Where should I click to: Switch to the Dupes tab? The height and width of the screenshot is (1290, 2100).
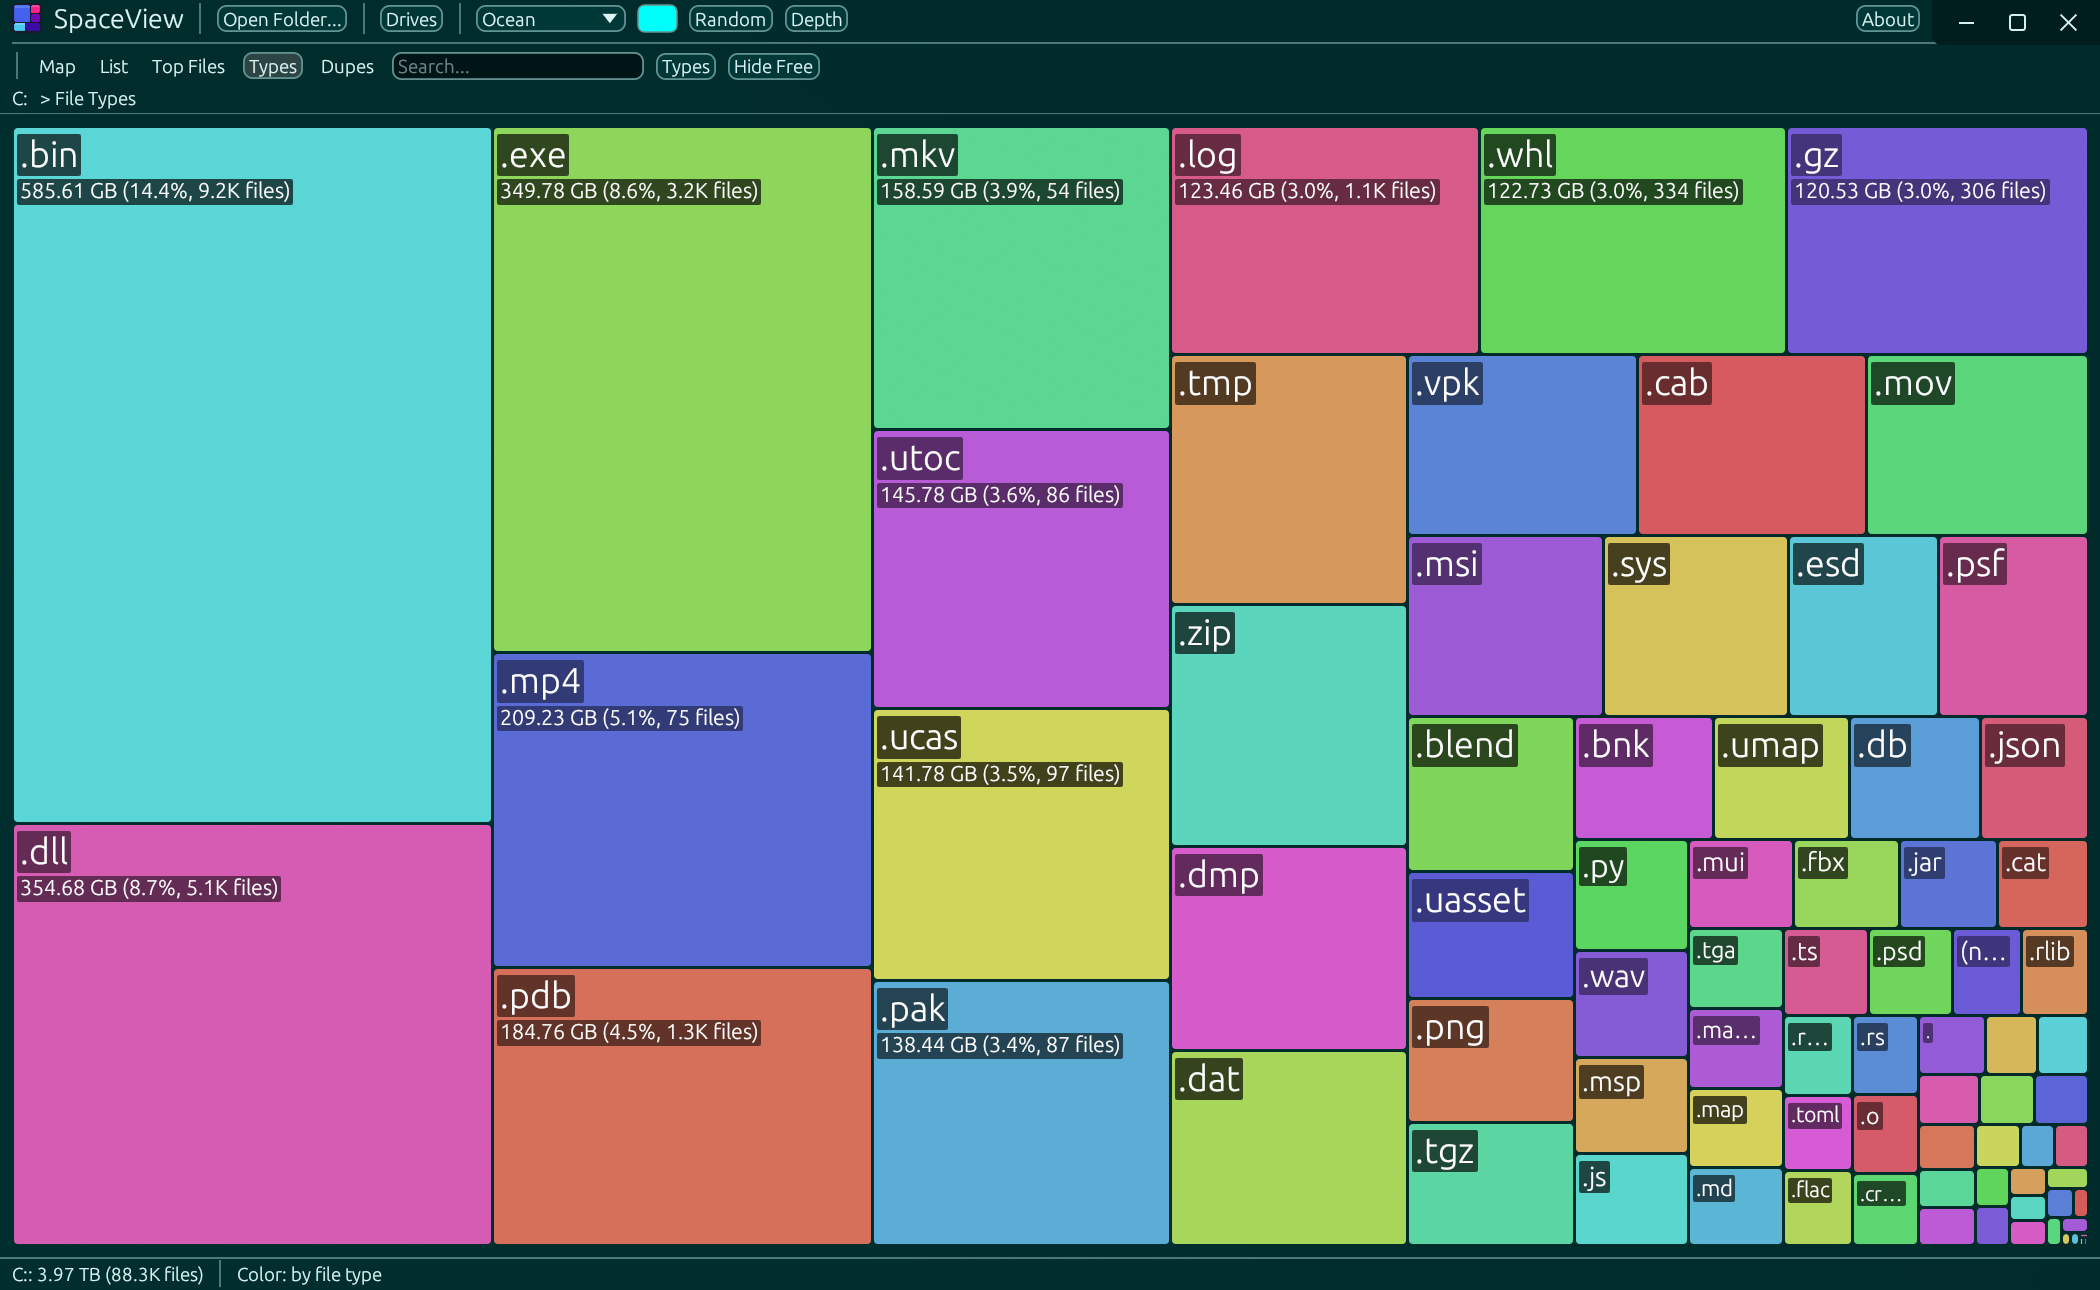click(x=347, y=66)
